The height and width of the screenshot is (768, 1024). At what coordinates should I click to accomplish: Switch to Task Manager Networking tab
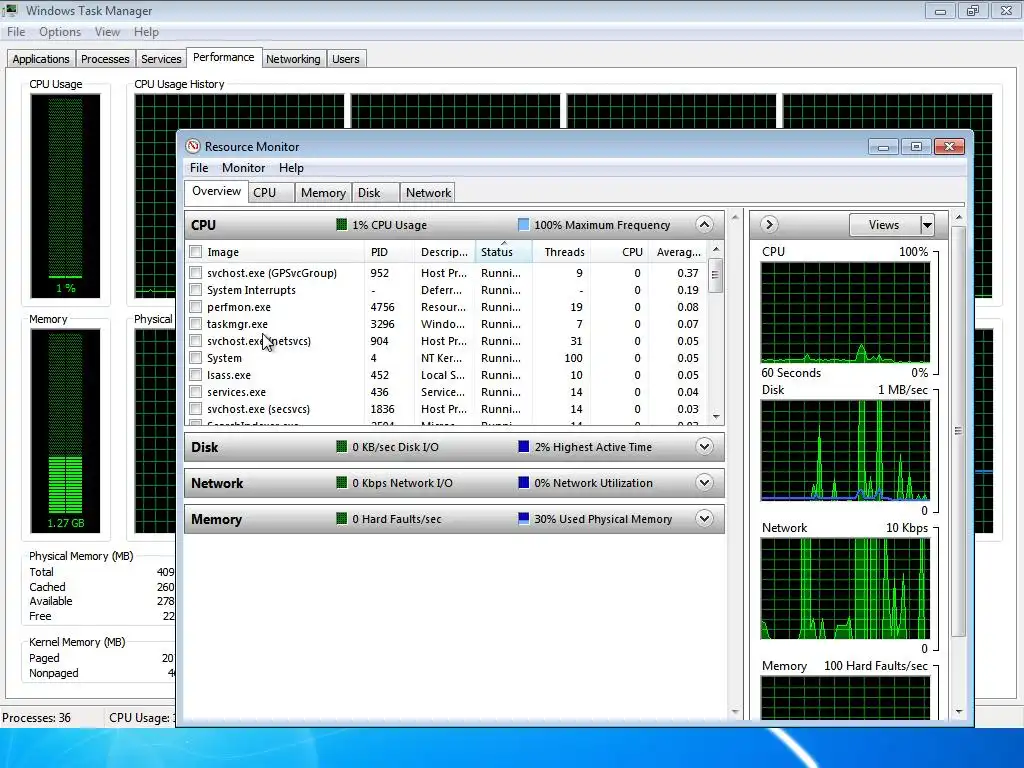[x=293, y=59]
